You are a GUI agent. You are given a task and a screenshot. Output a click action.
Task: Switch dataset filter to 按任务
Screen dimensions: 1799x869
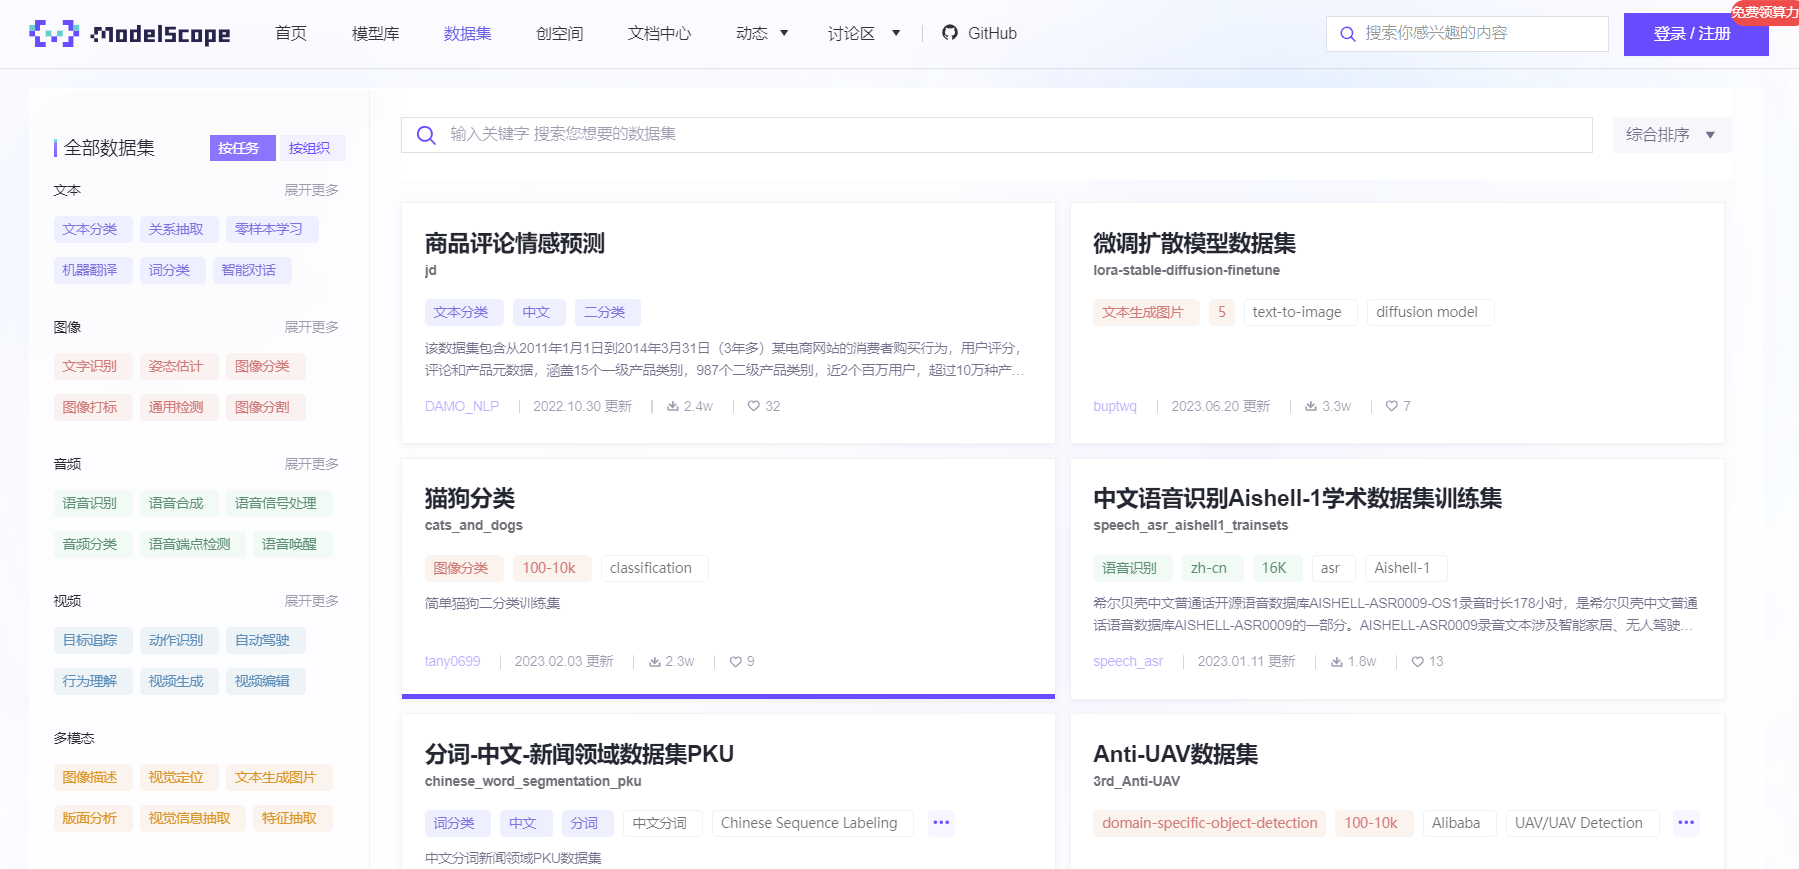click(x=239, y=148)
